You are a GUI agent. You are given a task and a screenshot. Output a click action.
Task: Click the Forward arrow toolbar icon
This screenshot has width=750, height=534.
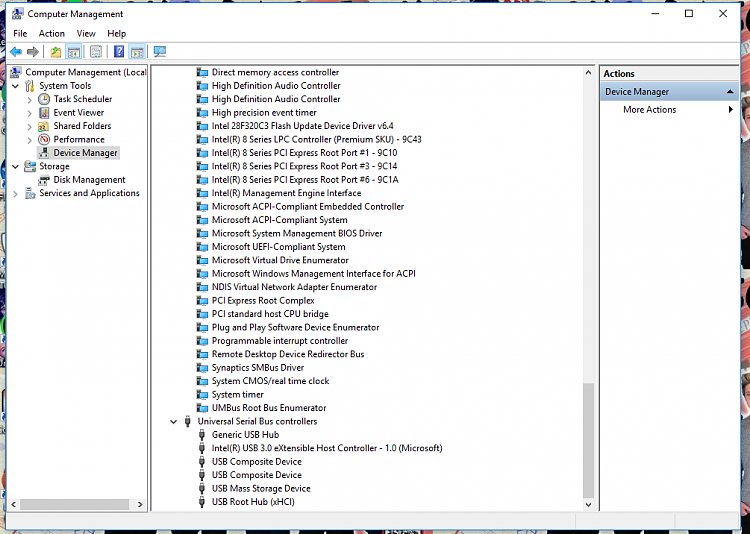coord(33,52)
